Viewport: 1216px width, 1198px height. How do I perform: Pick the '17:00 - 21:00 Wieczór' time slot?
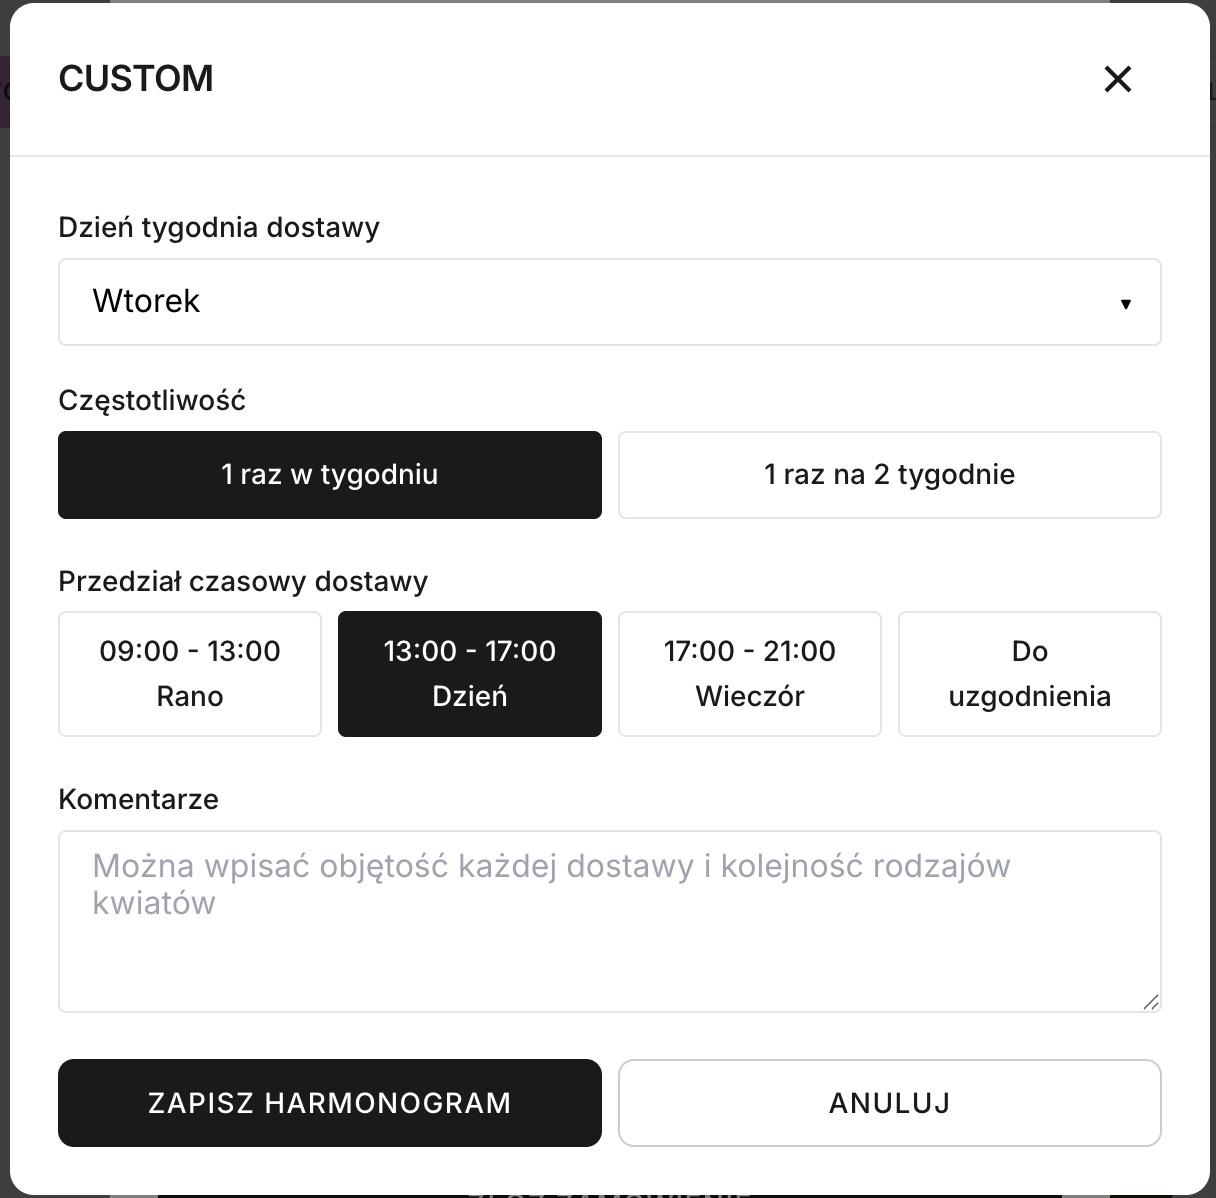click(x=749, y=673)
